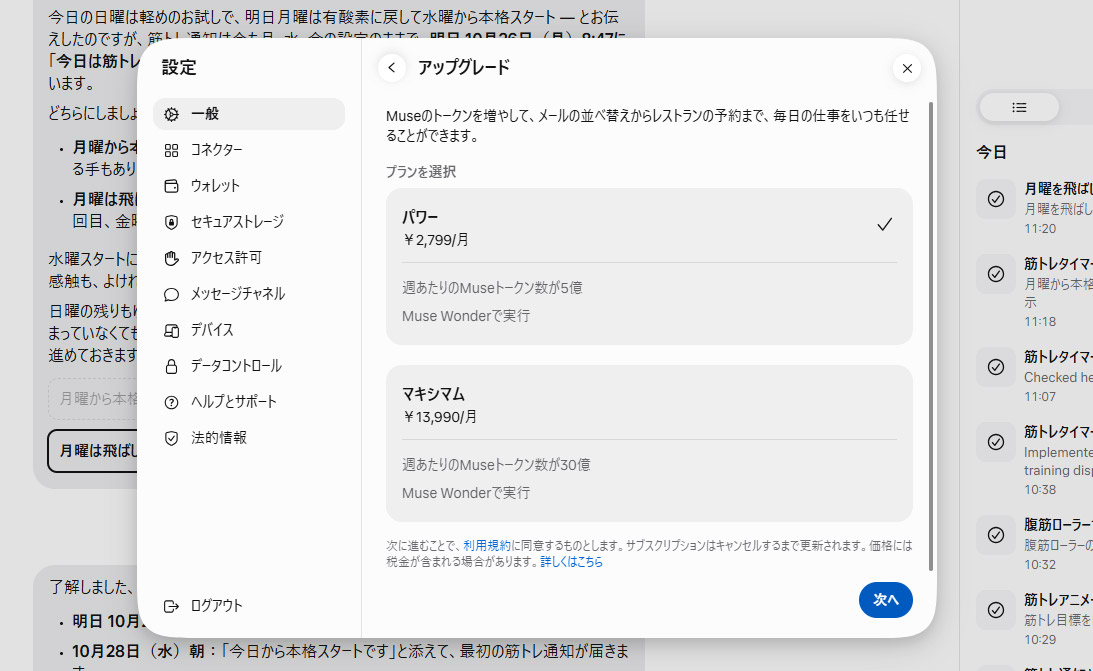Open the デバイス settings section
Screen dimensions: 1093x671
coord(249,330)
